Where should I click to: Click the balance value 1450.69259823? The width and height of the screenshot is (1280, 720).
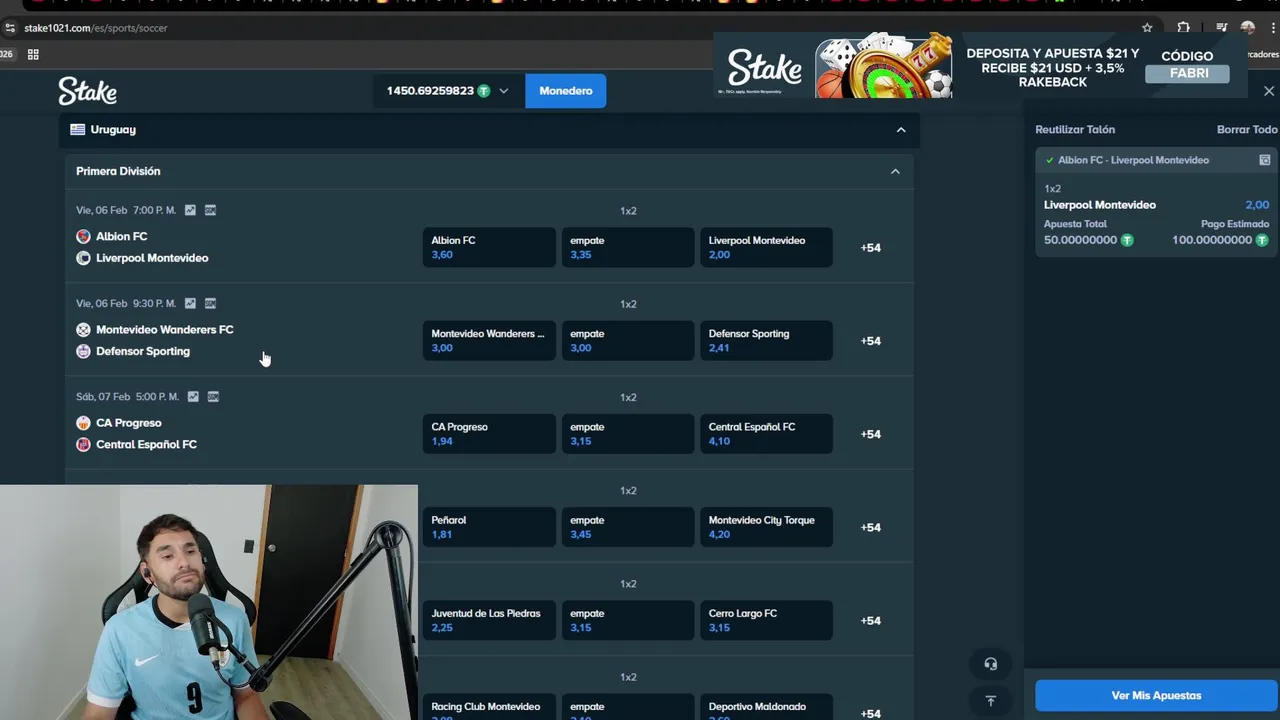pyautogui.click(x=430, y=91)
